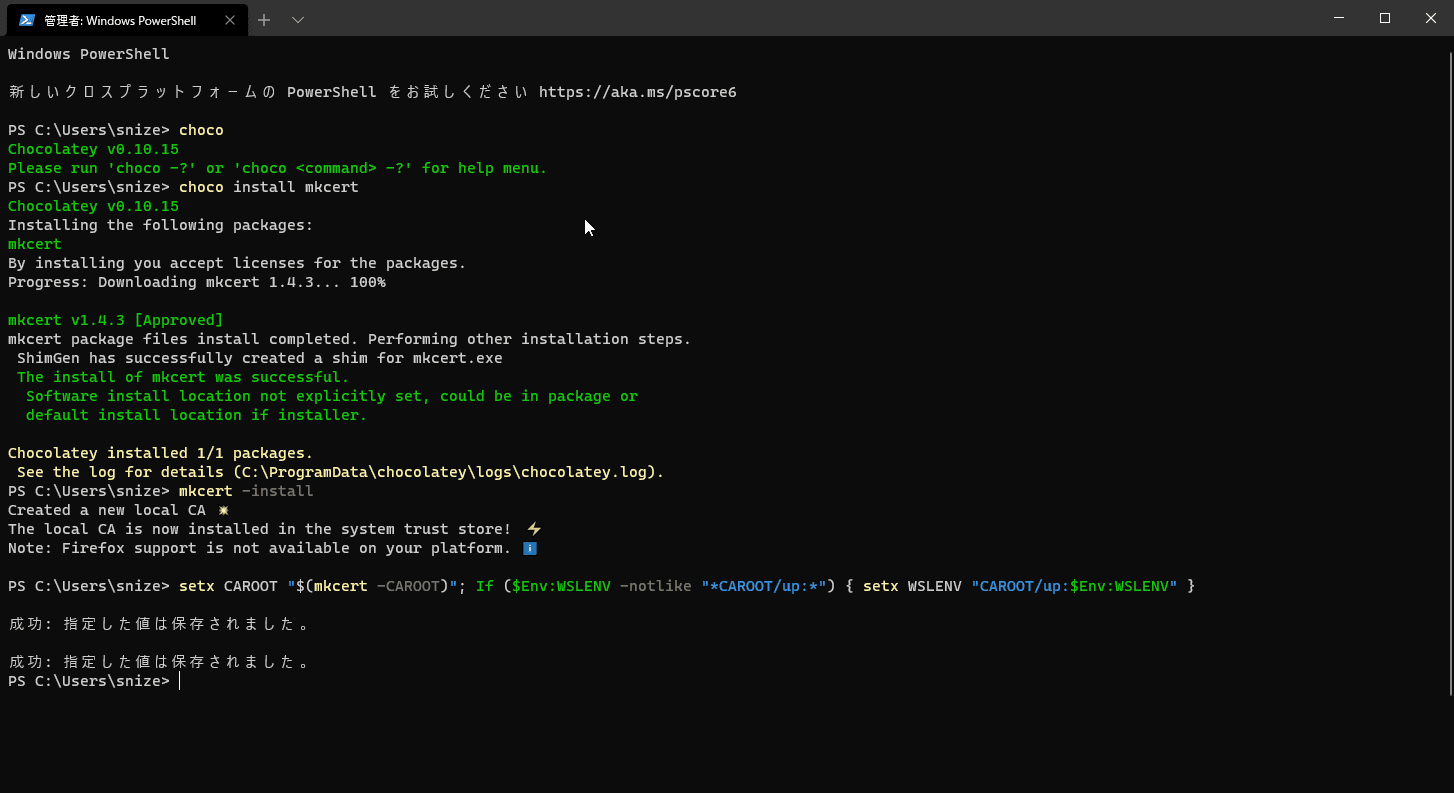Click the 'mkcert -install' command text
Viewport: 1454px width, 793px height.
pyautogui.click(x=246, y=491)
